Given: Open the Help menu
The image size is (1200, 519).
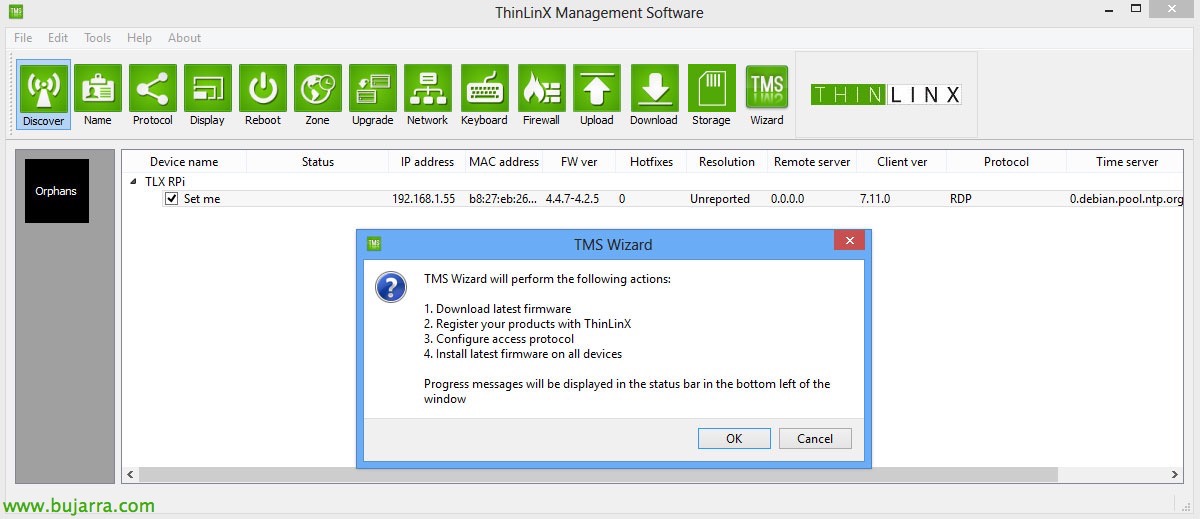Looking at the screenshot, I should [140, 38].
